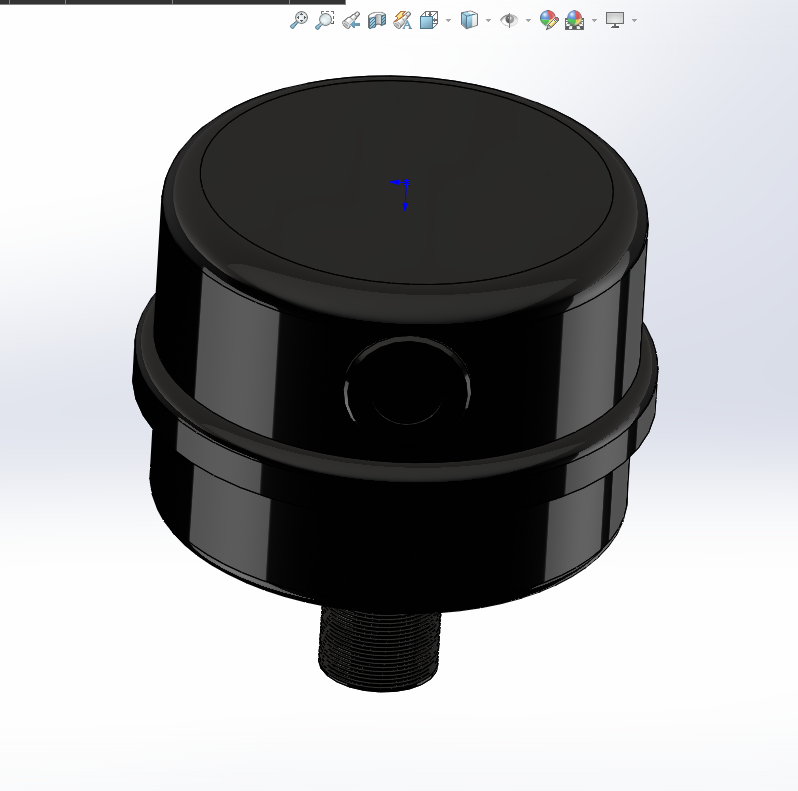Select the threaded stud at the bottom
The image size is (798, 791).
tap(380, 649)
